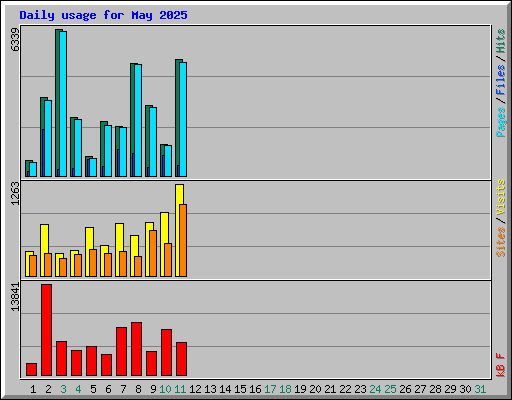Click the red KB bar for day 8
512x400 pixels.
pos(136,349)
